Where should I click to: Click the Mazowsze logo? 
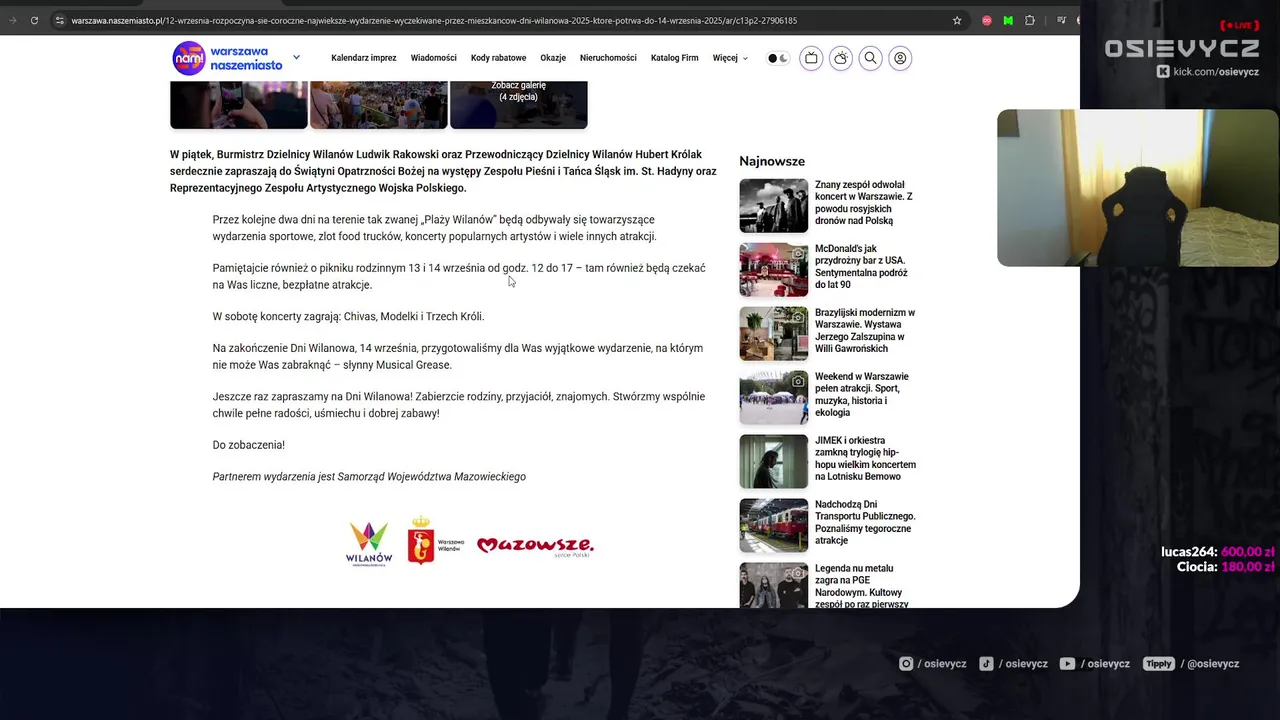coord(535,546)
